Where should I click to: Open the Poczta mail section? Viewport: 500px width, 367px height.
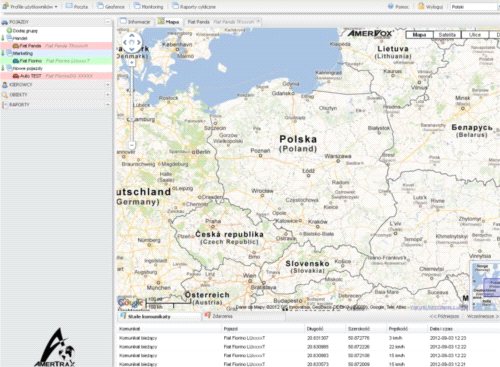click(x=77, y=6)
